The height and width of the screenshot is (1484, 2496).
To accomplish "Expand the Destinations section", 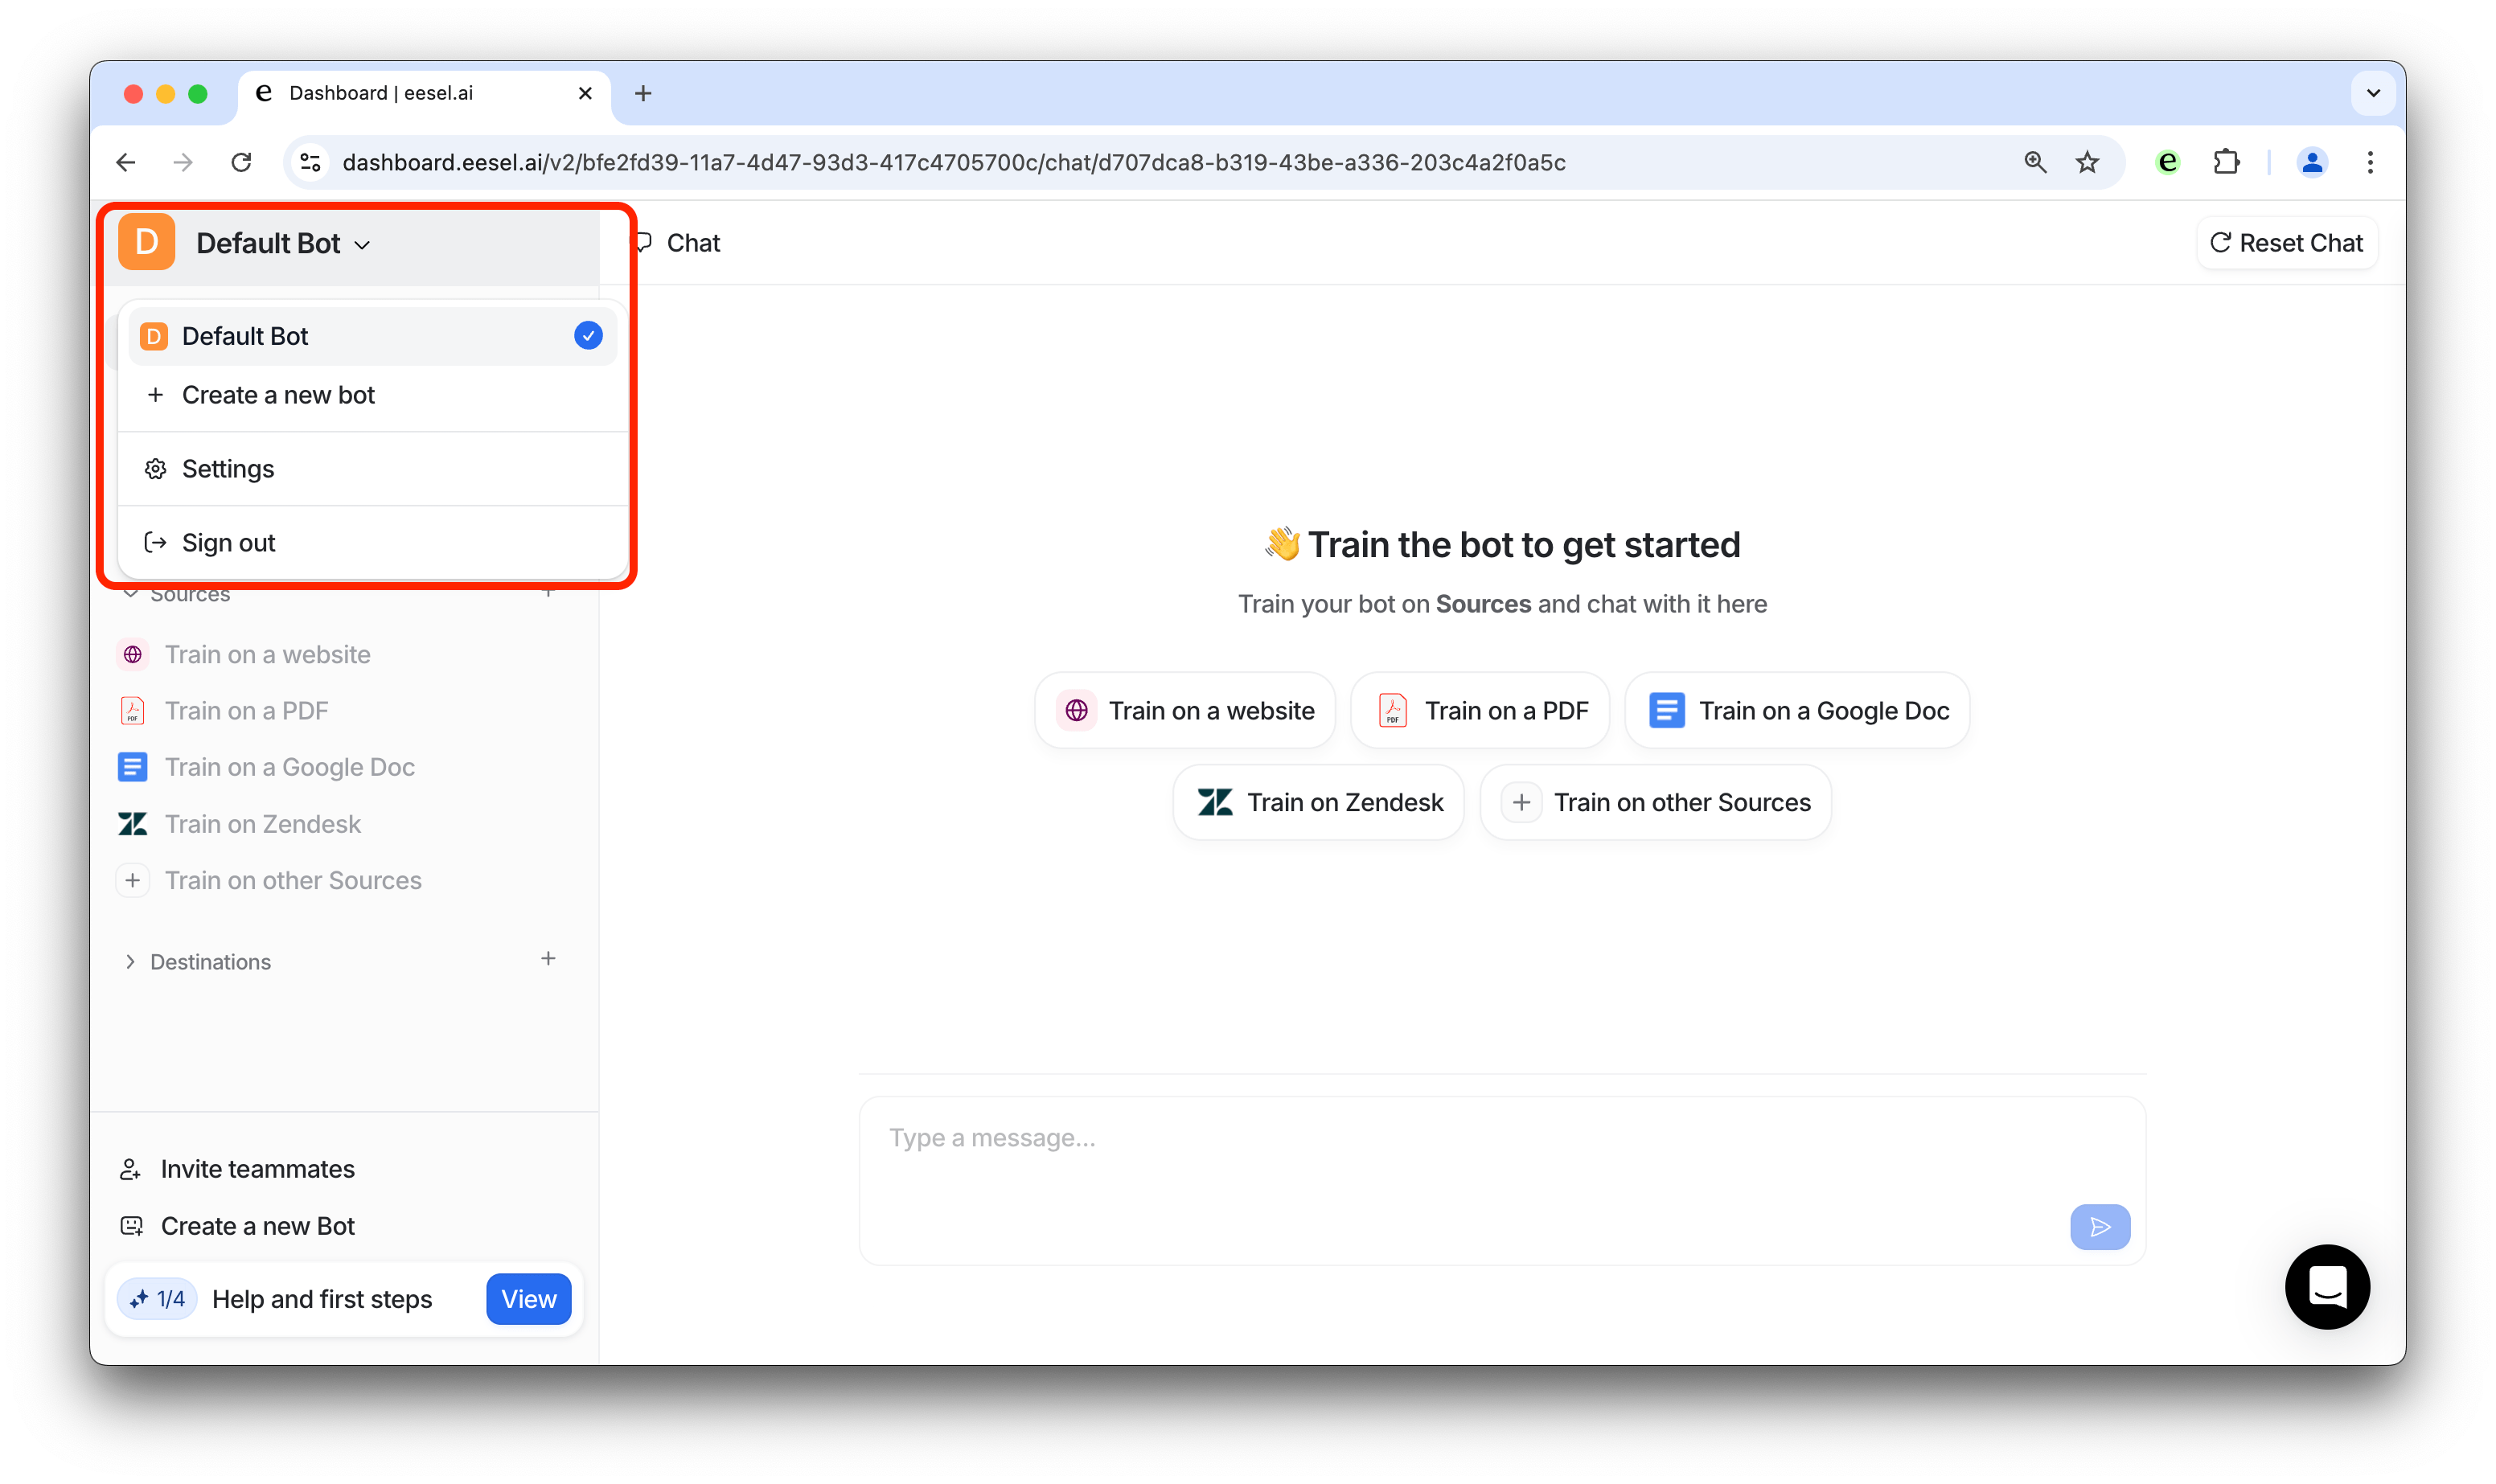I will coord(133,961).
